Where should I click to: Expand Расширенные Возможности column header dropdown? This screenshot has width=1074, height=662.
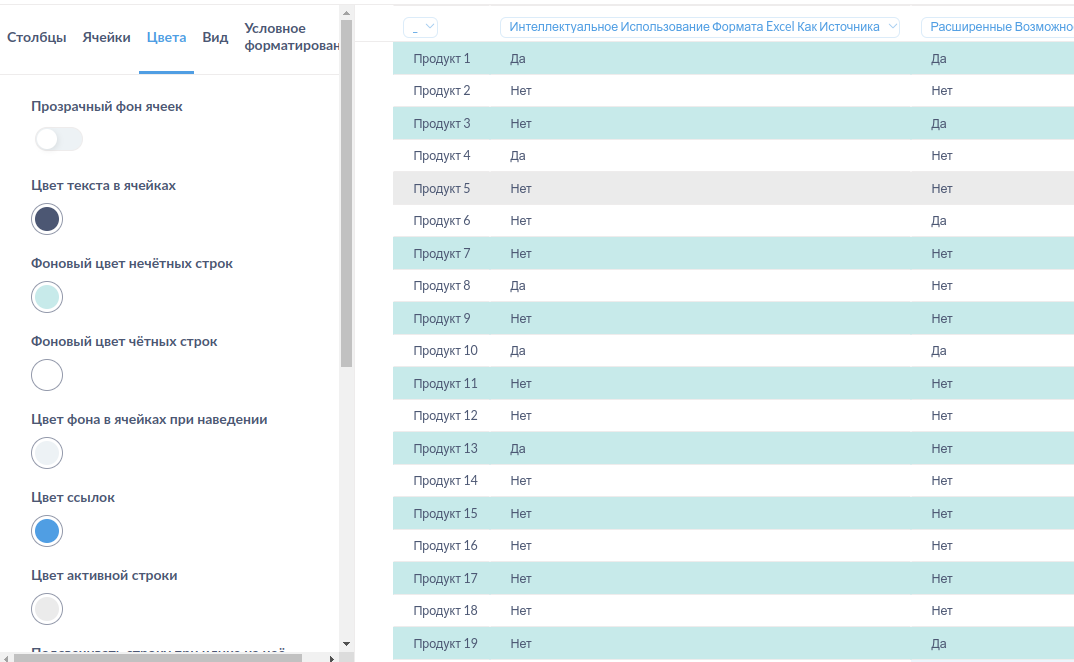(x=997, y=28)
